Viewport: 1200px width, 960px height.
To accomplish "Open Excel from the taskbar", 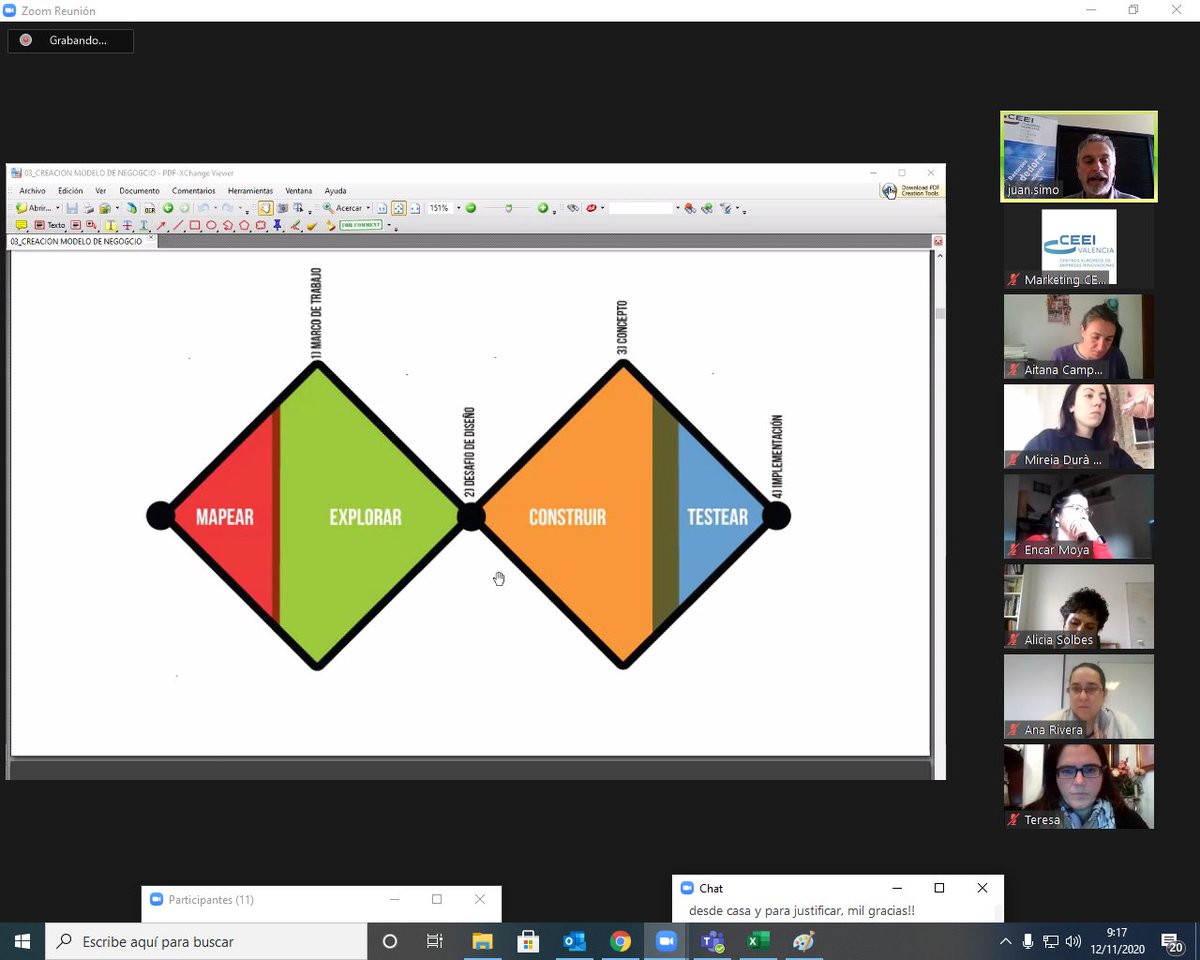I will [758, 941].
